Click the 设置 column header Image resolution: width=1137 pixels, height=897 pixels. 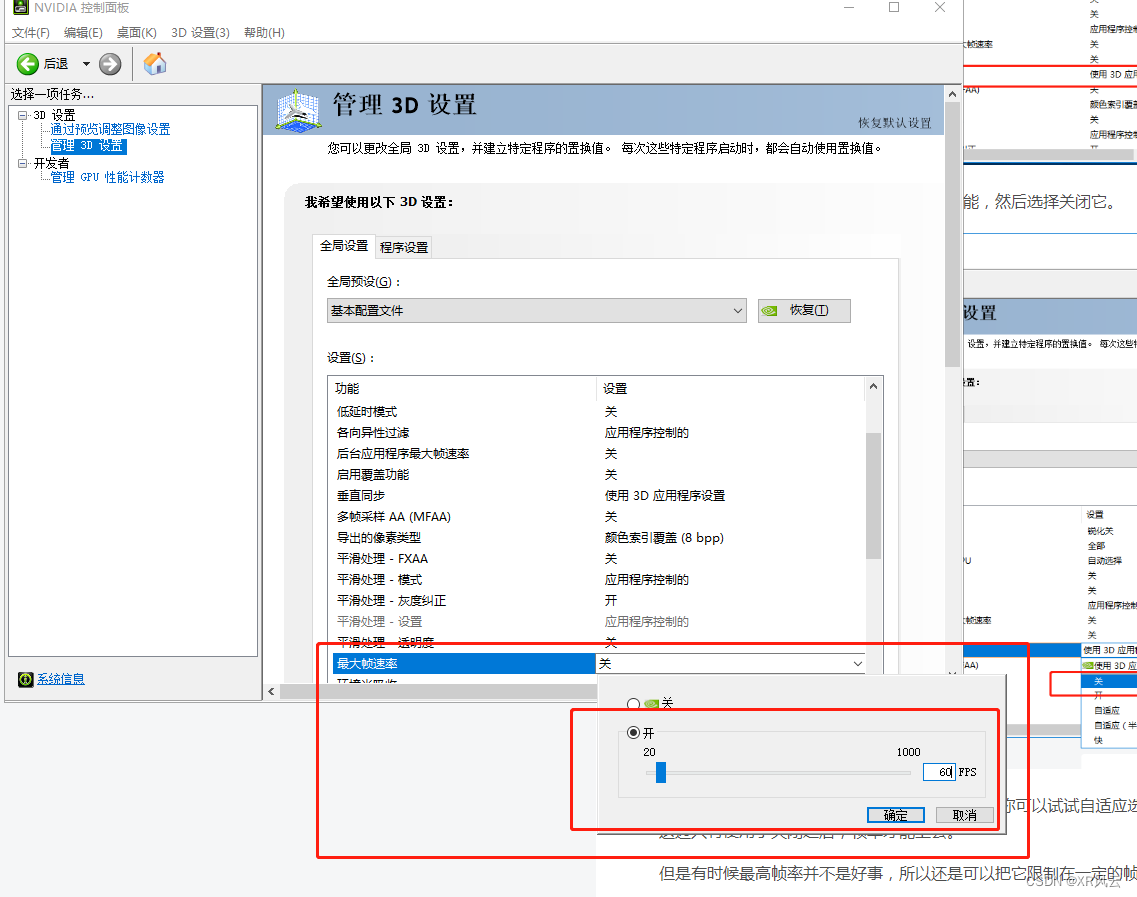pos(731,389)
